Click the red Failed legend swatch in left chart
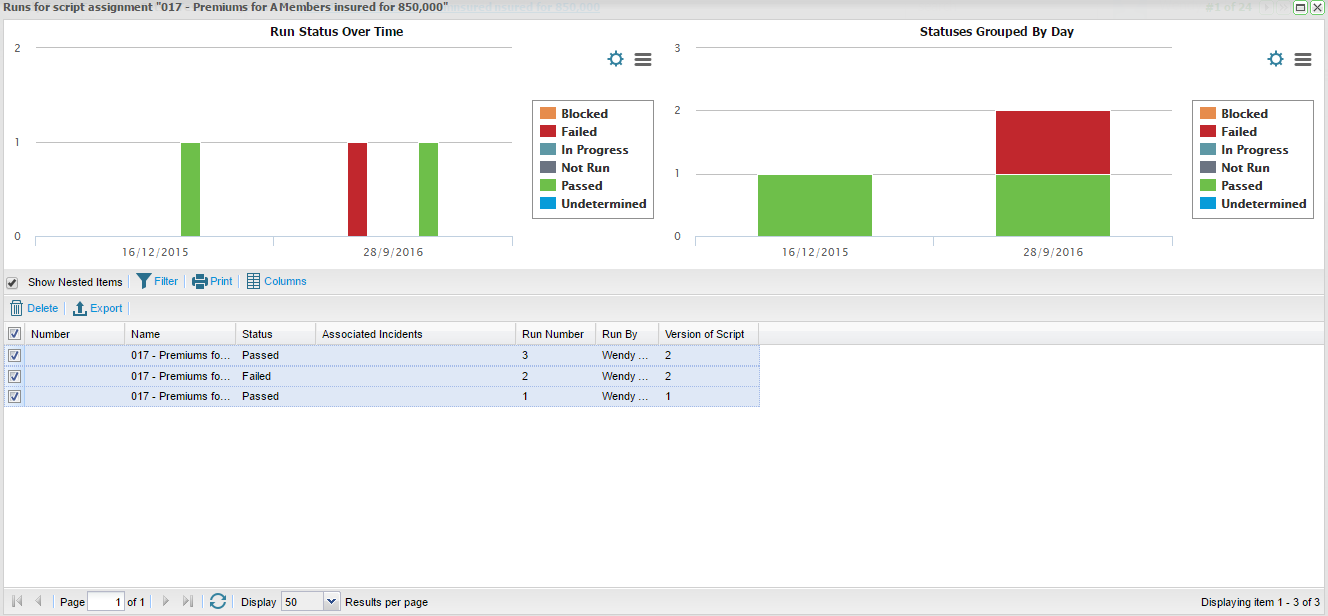 pyautogui.click(x=547, y=131)
